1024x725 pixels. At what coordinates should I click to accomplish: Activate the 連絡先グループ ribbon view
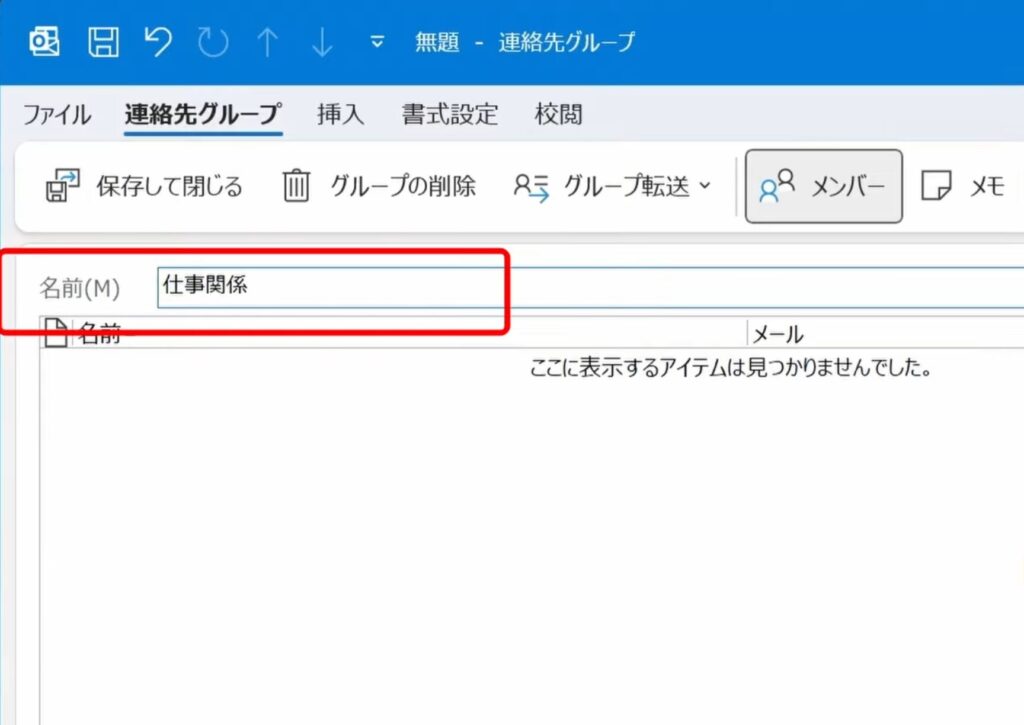pos(202,114)
